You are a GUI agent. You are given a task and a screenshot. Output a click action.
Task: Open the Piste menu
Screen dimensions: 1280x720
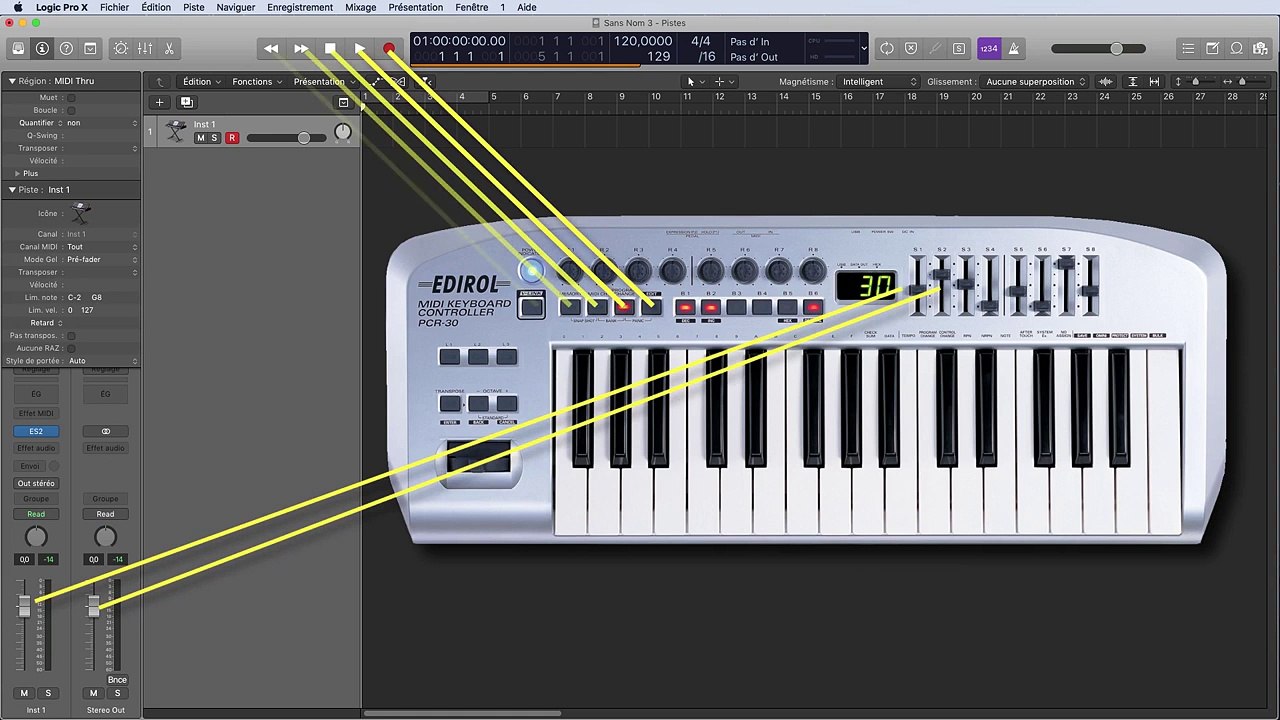(194, 7)
